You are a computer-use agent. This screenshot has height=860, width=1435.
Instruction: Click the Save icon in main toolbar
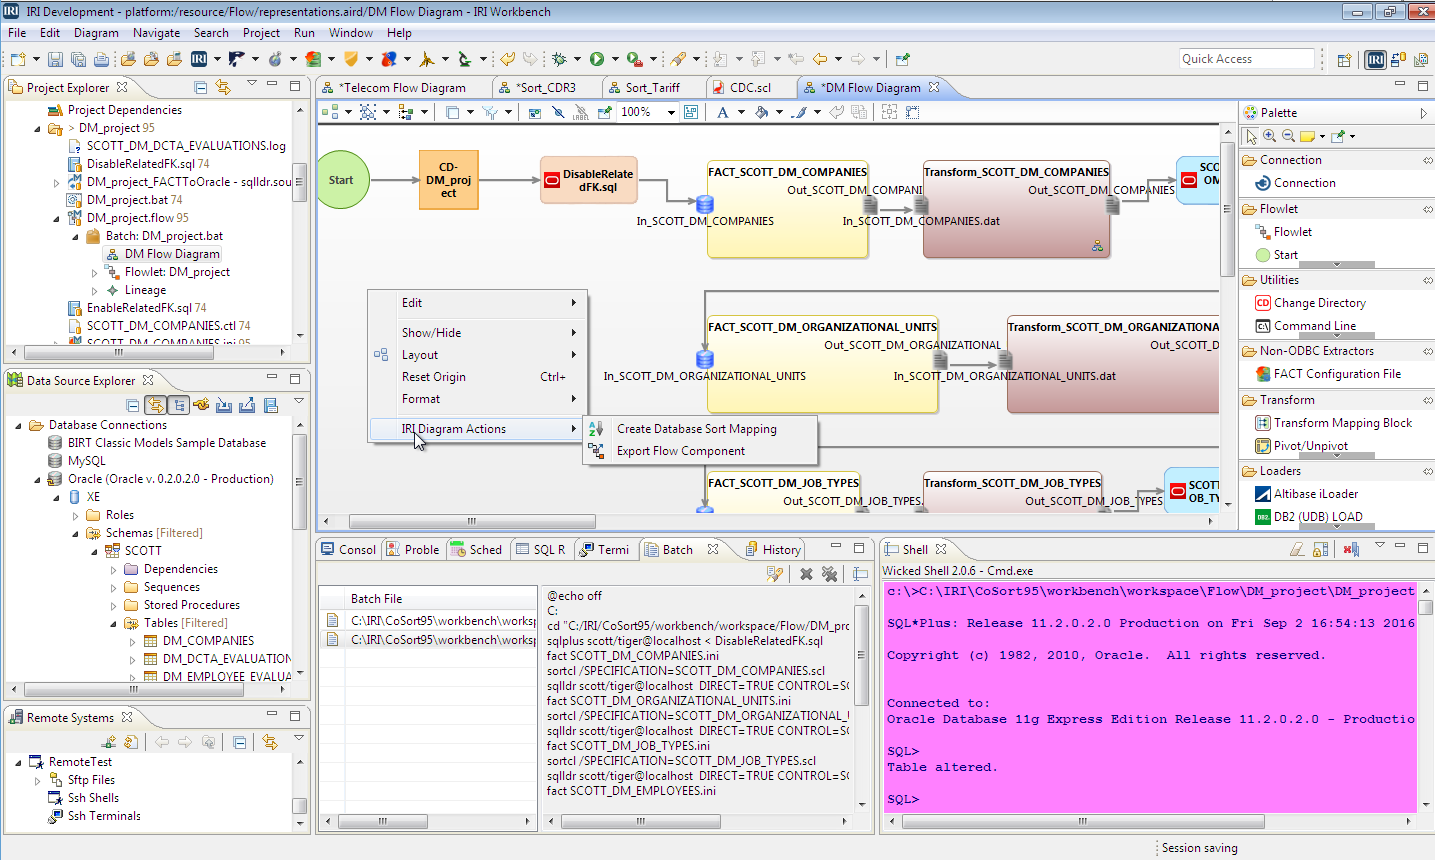point(55,60)
